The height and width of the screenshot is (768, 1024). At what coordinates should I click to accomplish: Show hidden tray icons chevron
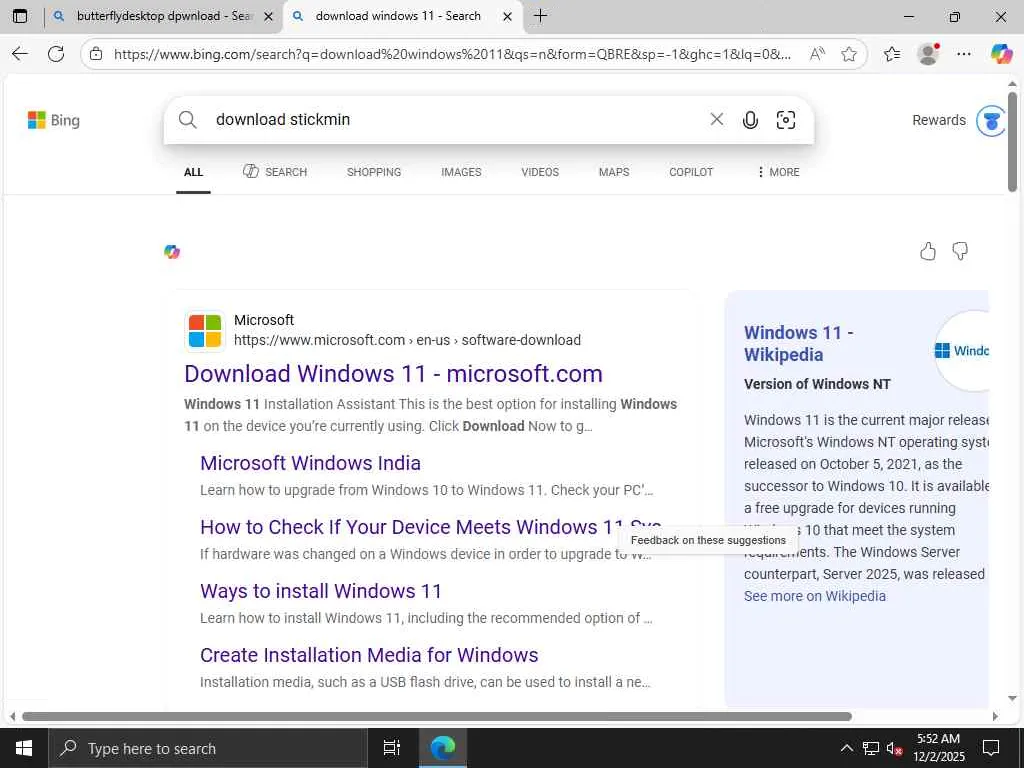pyautogui.click(x=846, y=748)
